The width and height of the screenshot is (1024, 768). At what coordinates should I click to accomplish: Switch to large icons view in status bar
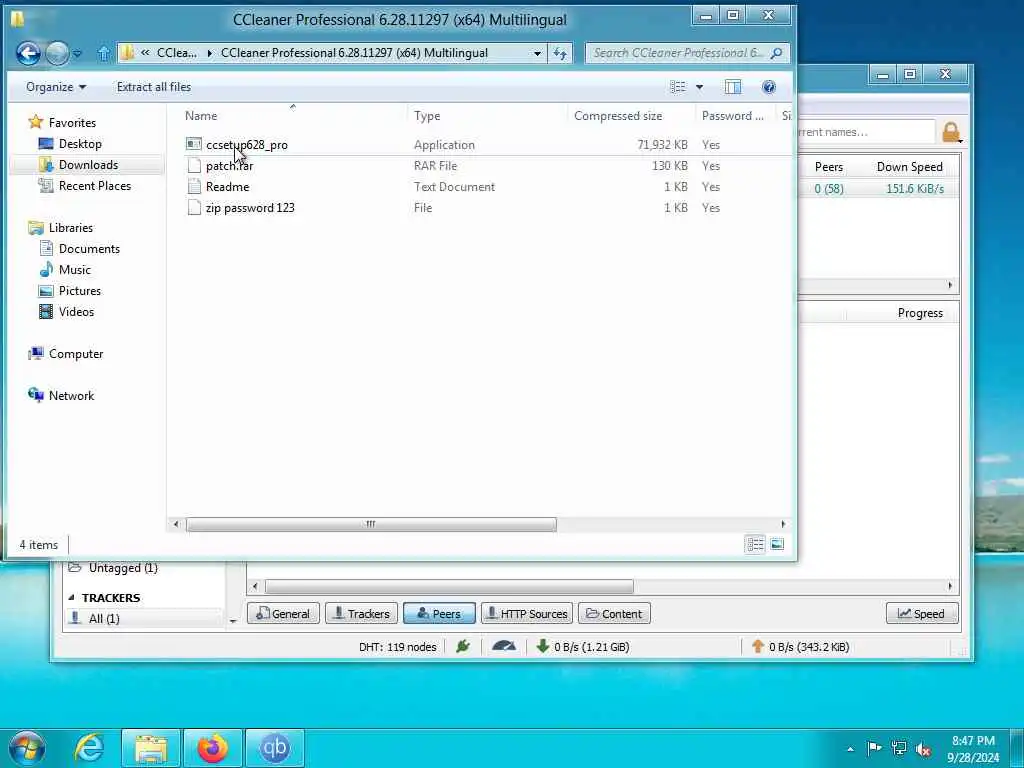pyautogui.click(x=777, y=544)
